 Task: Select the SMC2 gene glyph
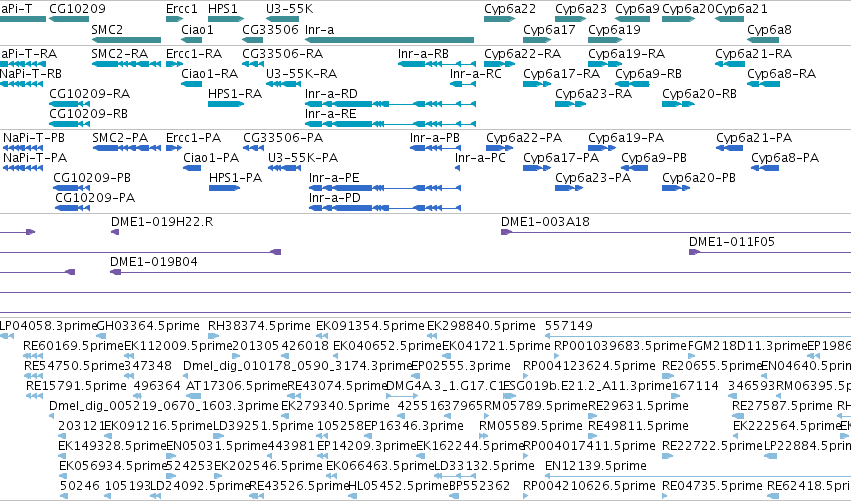[126, 40]
